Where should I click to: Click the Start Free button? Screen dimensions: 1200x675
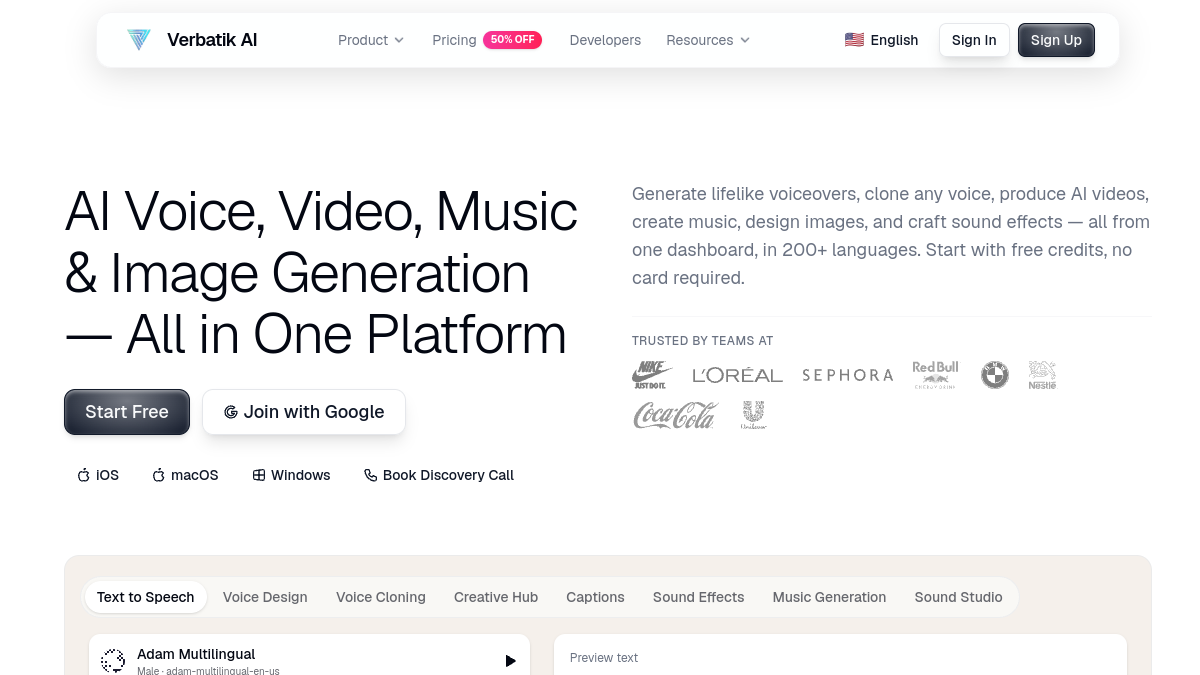click(127, 412)
